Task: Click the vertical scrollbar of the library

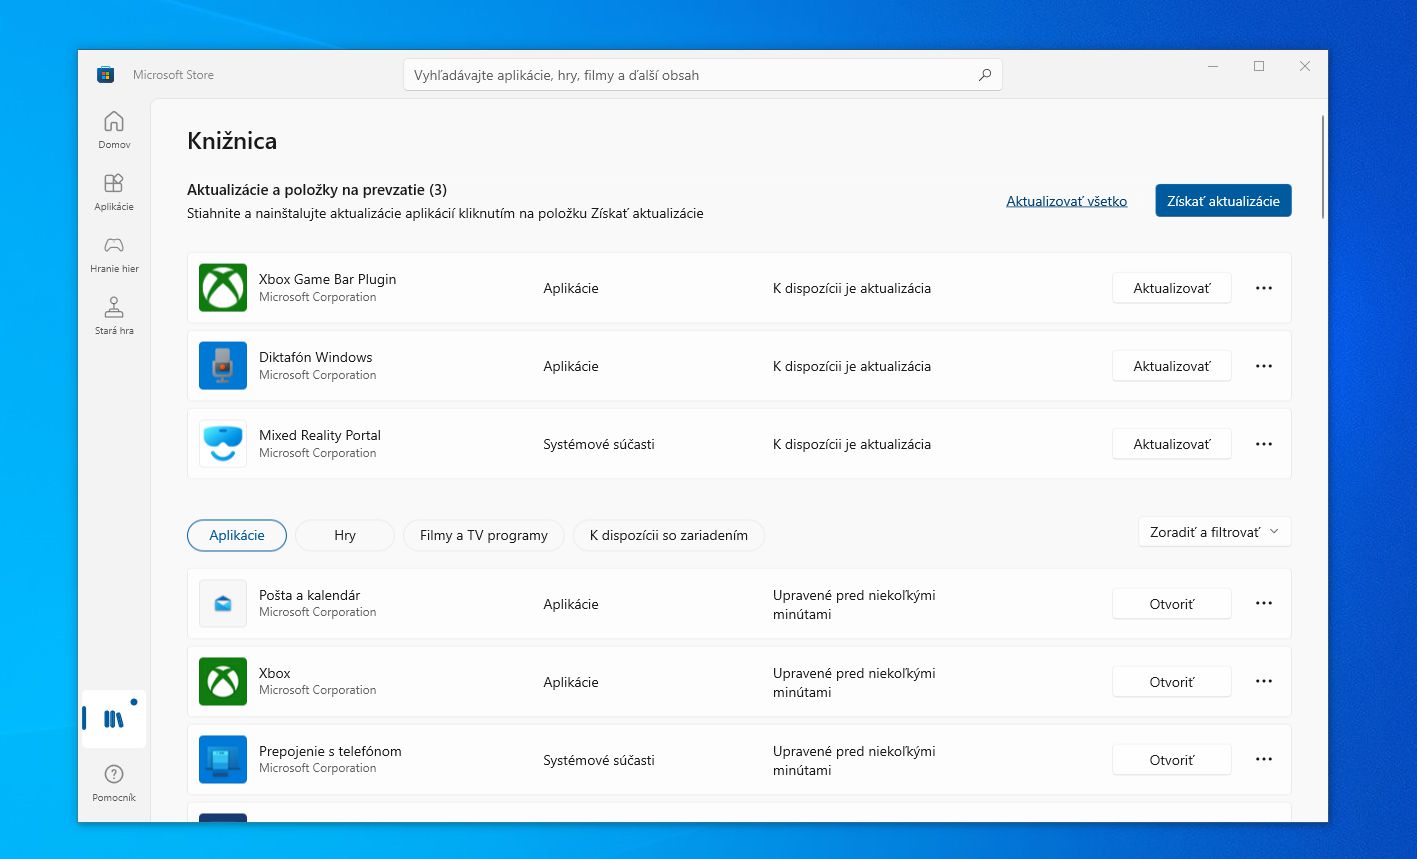Action: [1323, 166]
